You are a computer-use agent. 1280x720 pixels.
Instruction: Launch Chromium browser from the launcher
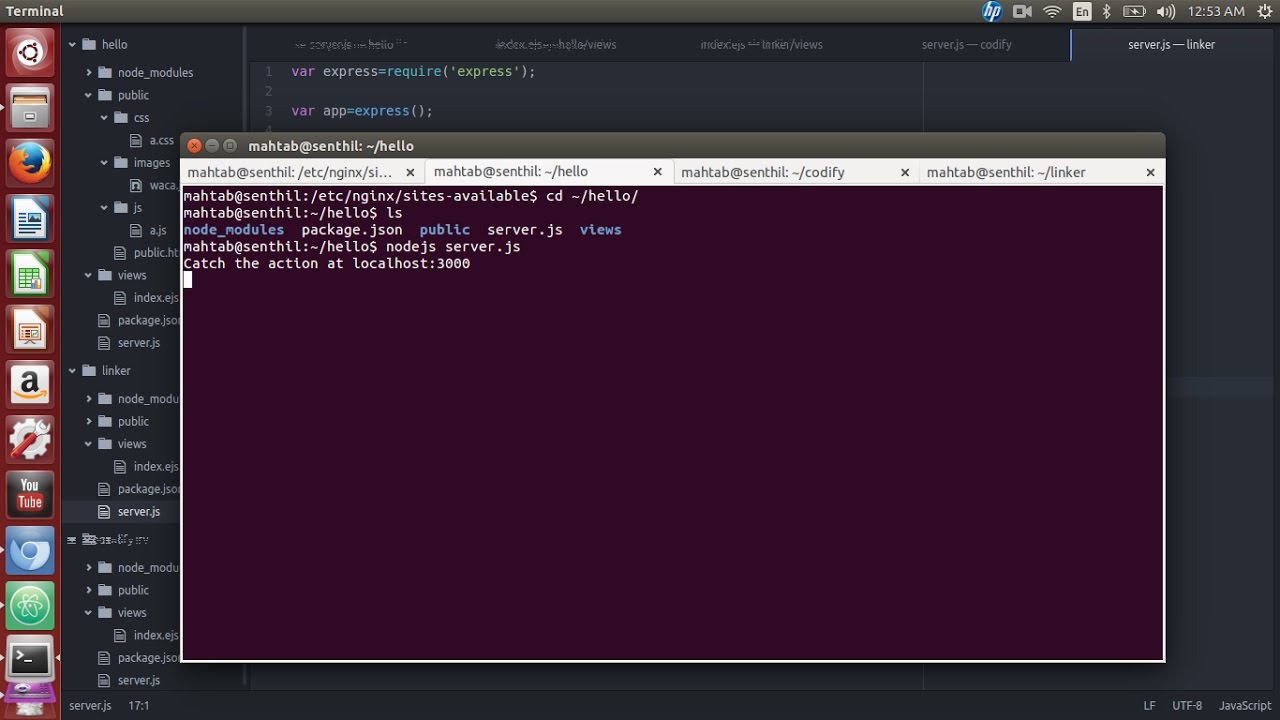click(30, 550)
